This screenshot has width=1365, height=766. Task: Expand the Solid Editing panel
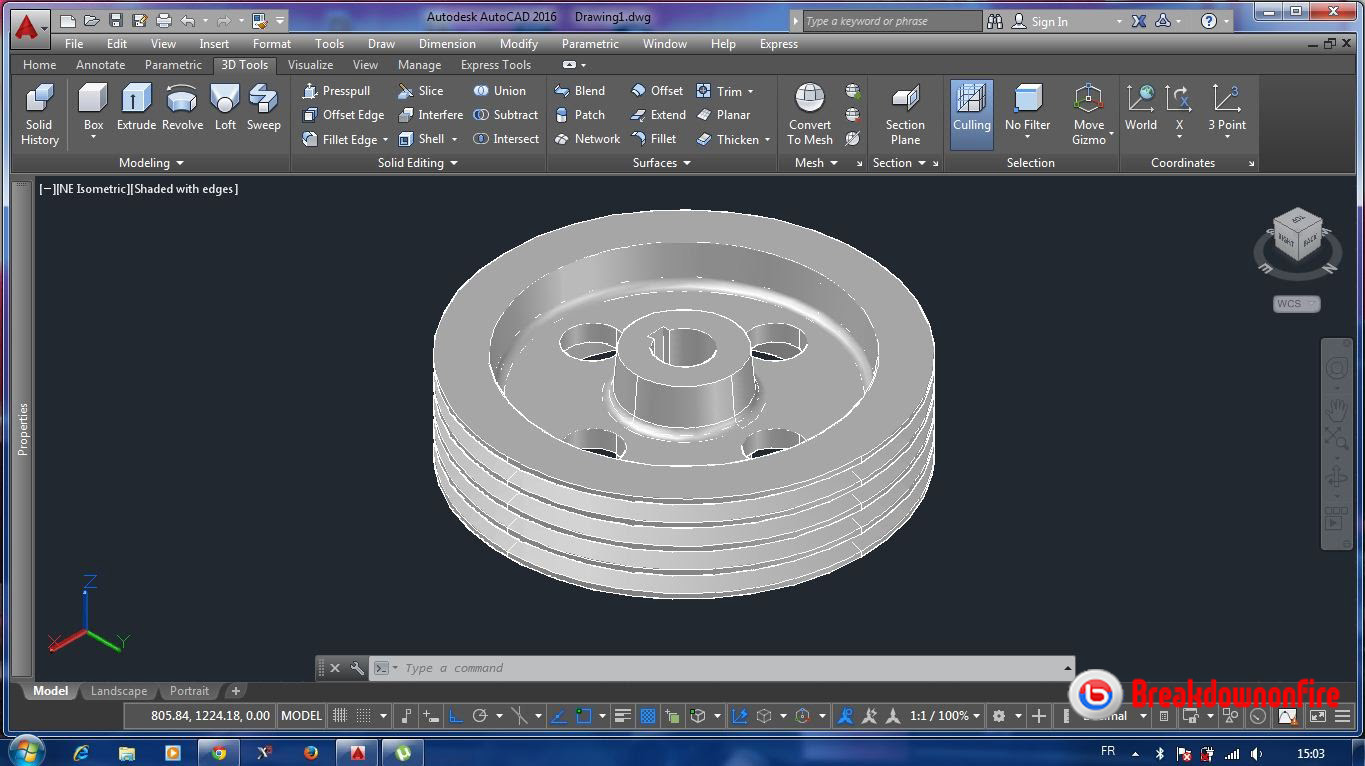pyautogui.click(x=417, y=163)
